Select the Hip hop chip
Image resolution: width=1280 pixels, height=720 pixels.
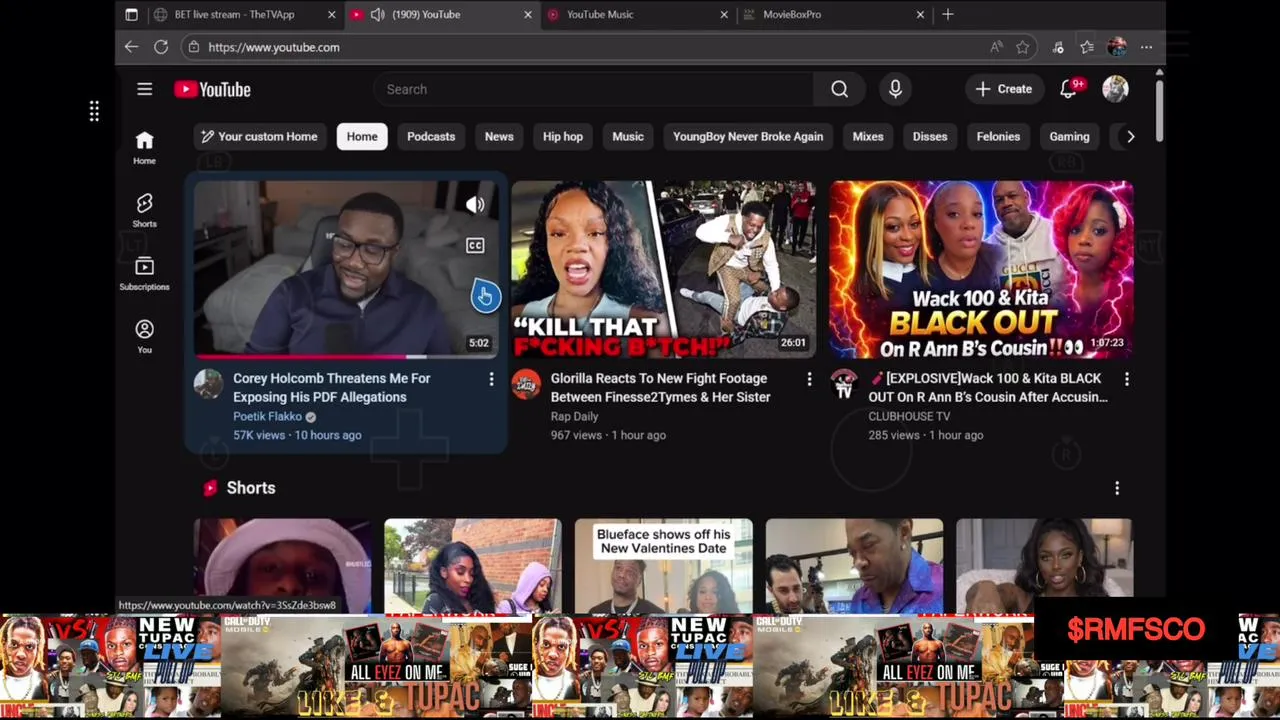(563, 137)
